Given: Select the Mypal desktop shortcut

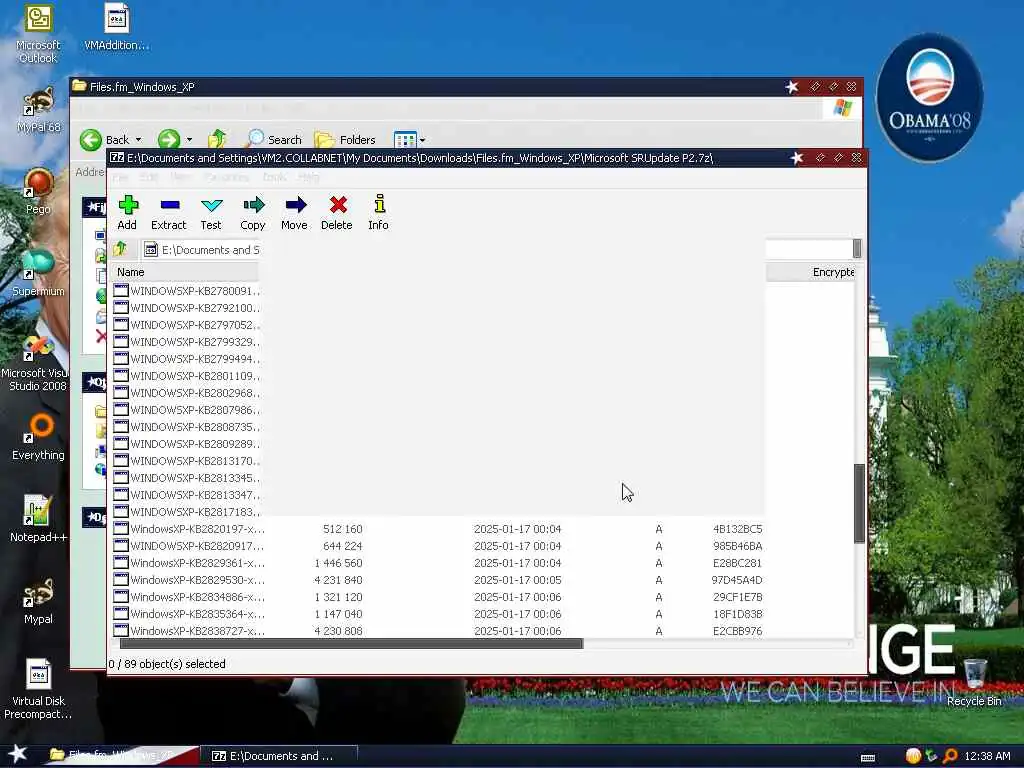Looking at the screenshot, I should click(x=38, y=601).
